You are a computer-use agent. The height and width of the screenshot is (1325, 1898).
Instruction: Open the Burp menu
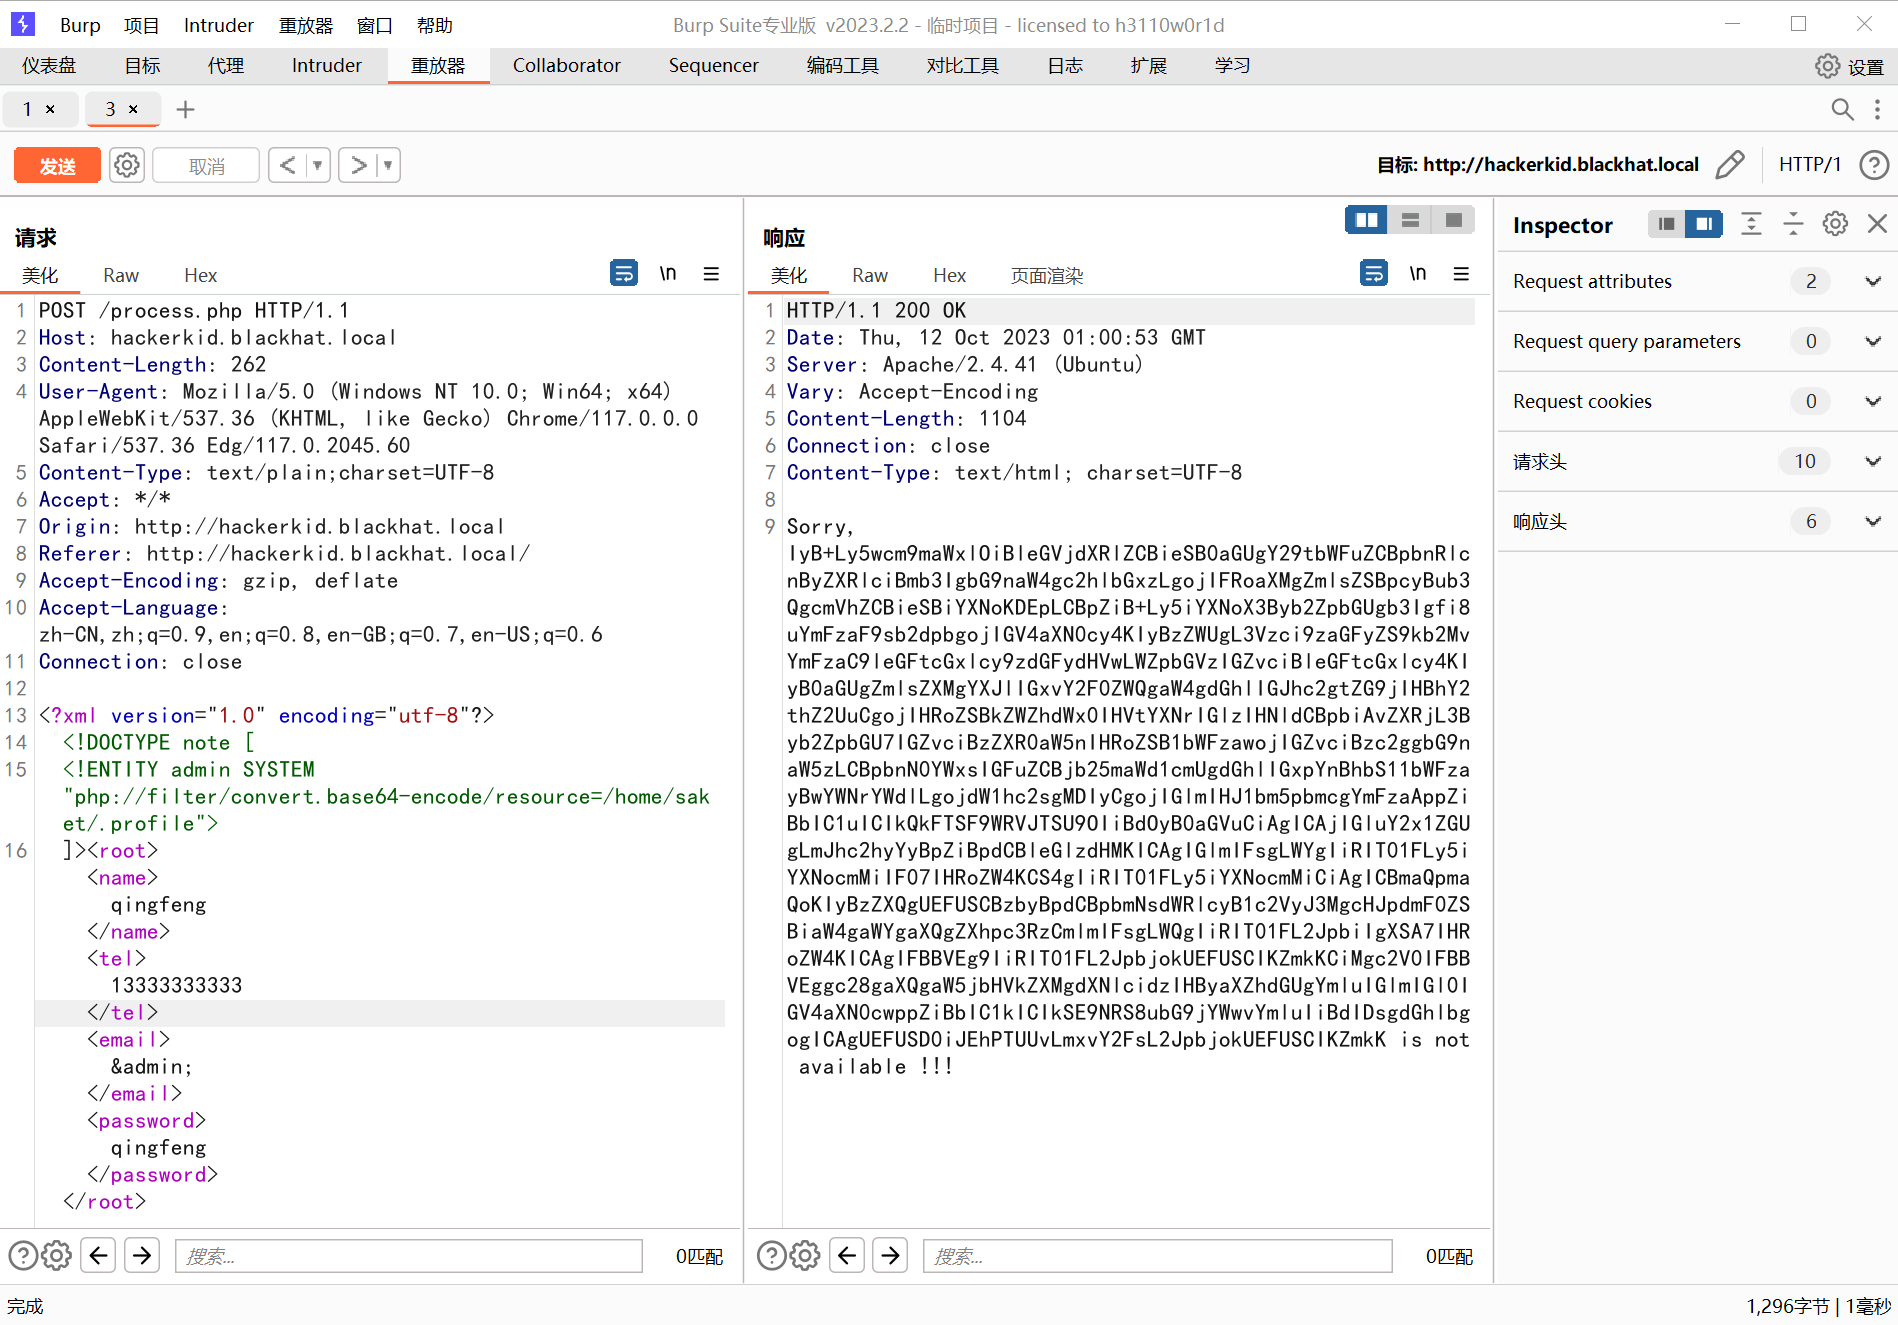(x=80, y=25)
